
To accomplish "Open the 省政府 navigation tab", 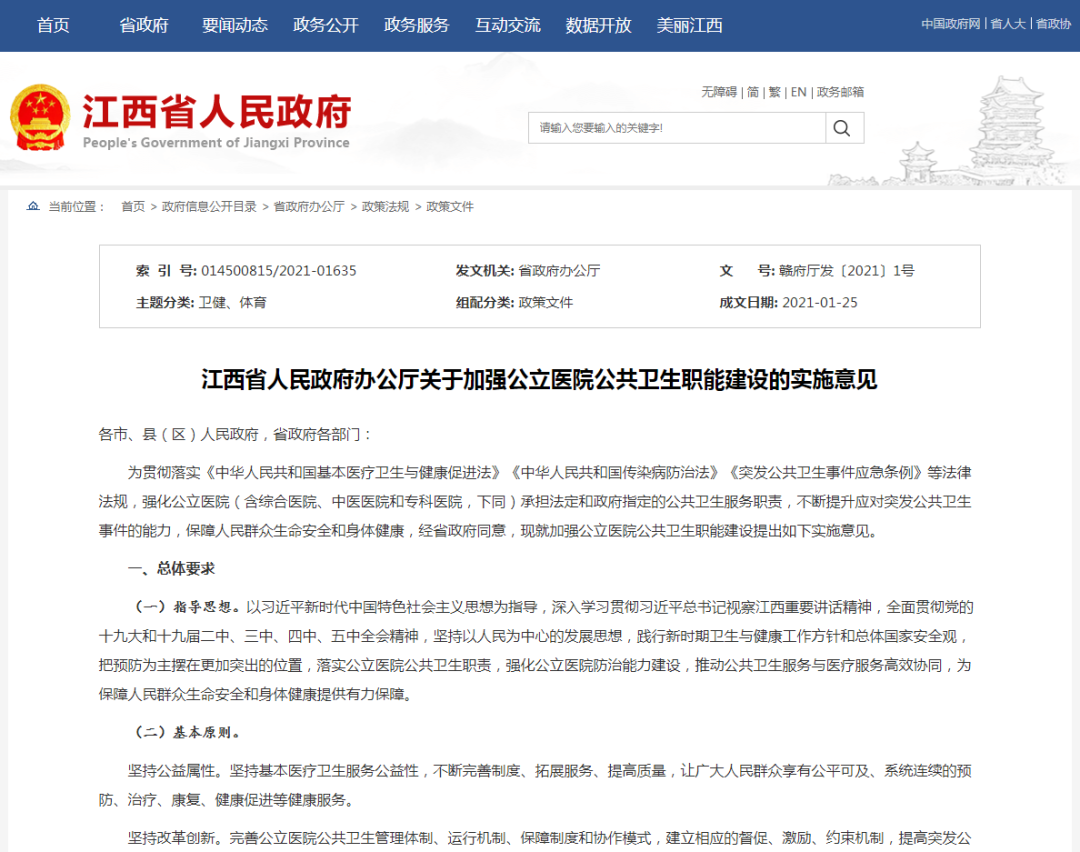I will (x=144, y=25).
